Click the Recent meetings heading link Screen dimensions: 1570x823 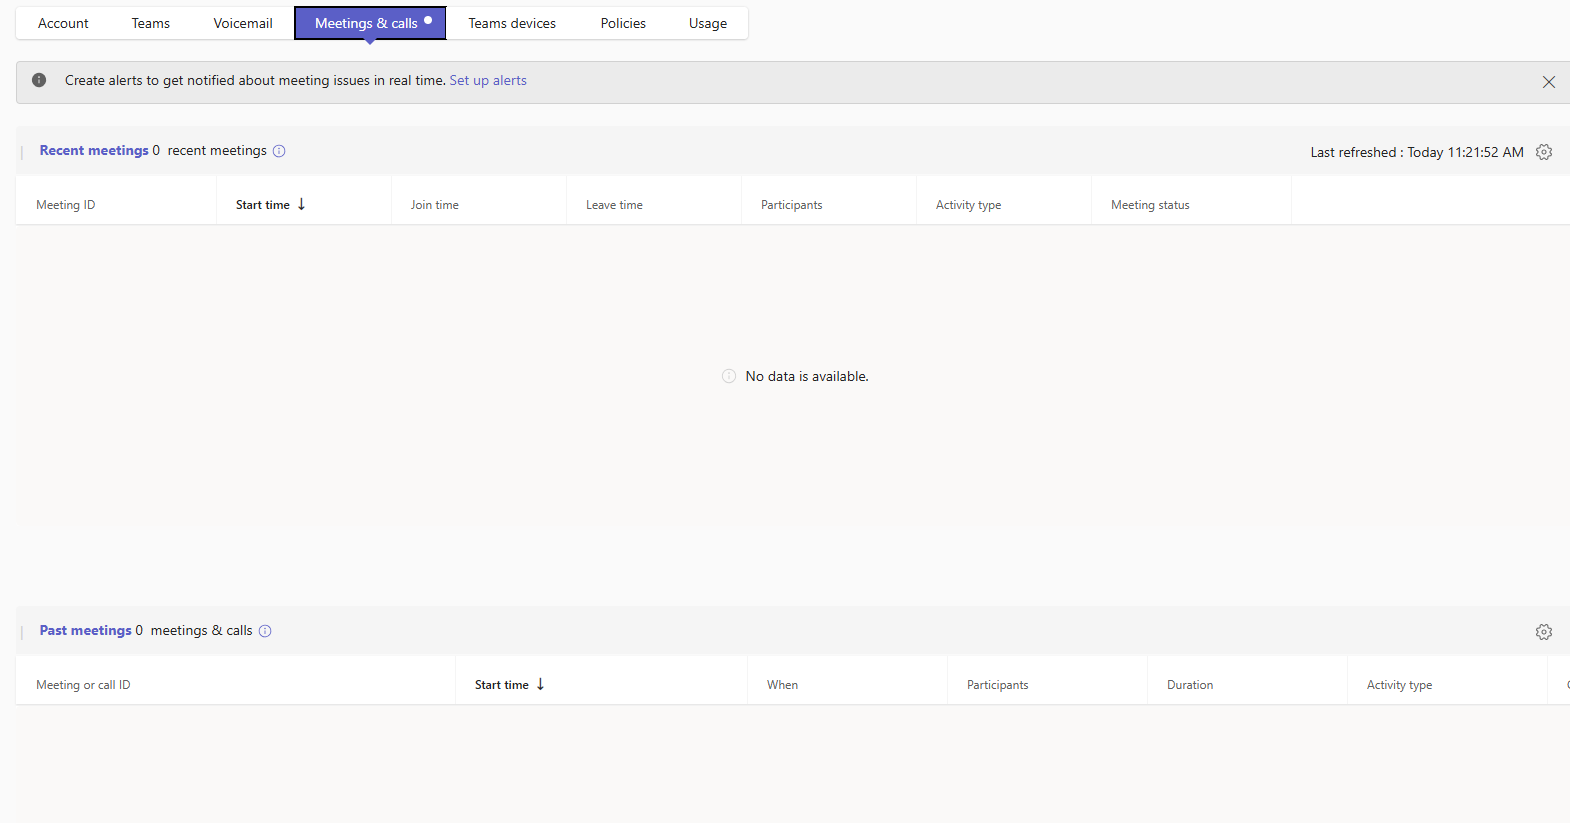[x=94, y=150]
